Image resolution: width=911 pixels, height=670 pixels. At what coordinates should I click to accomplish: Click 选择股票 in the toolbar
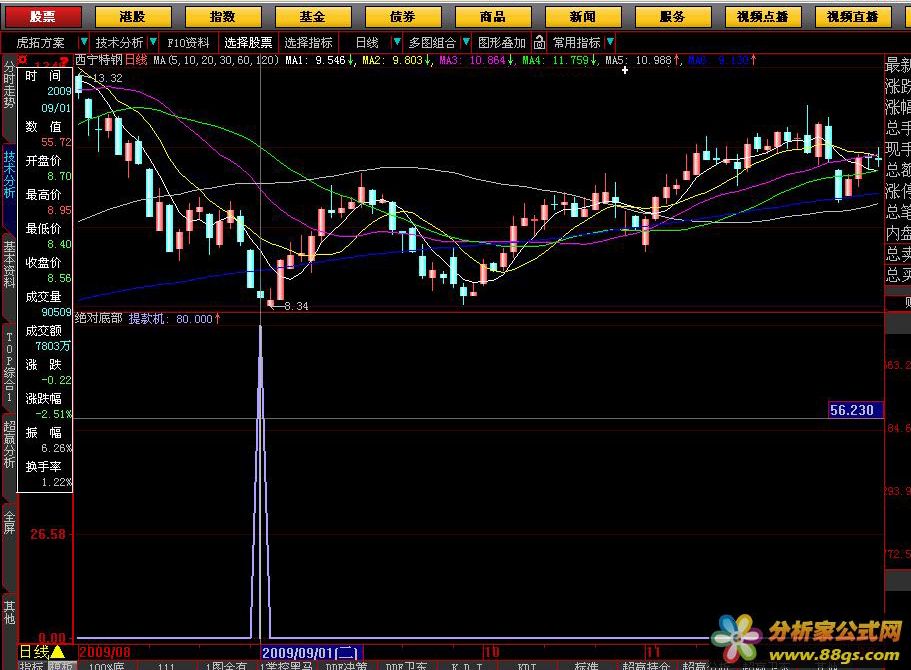click(248, 43)
